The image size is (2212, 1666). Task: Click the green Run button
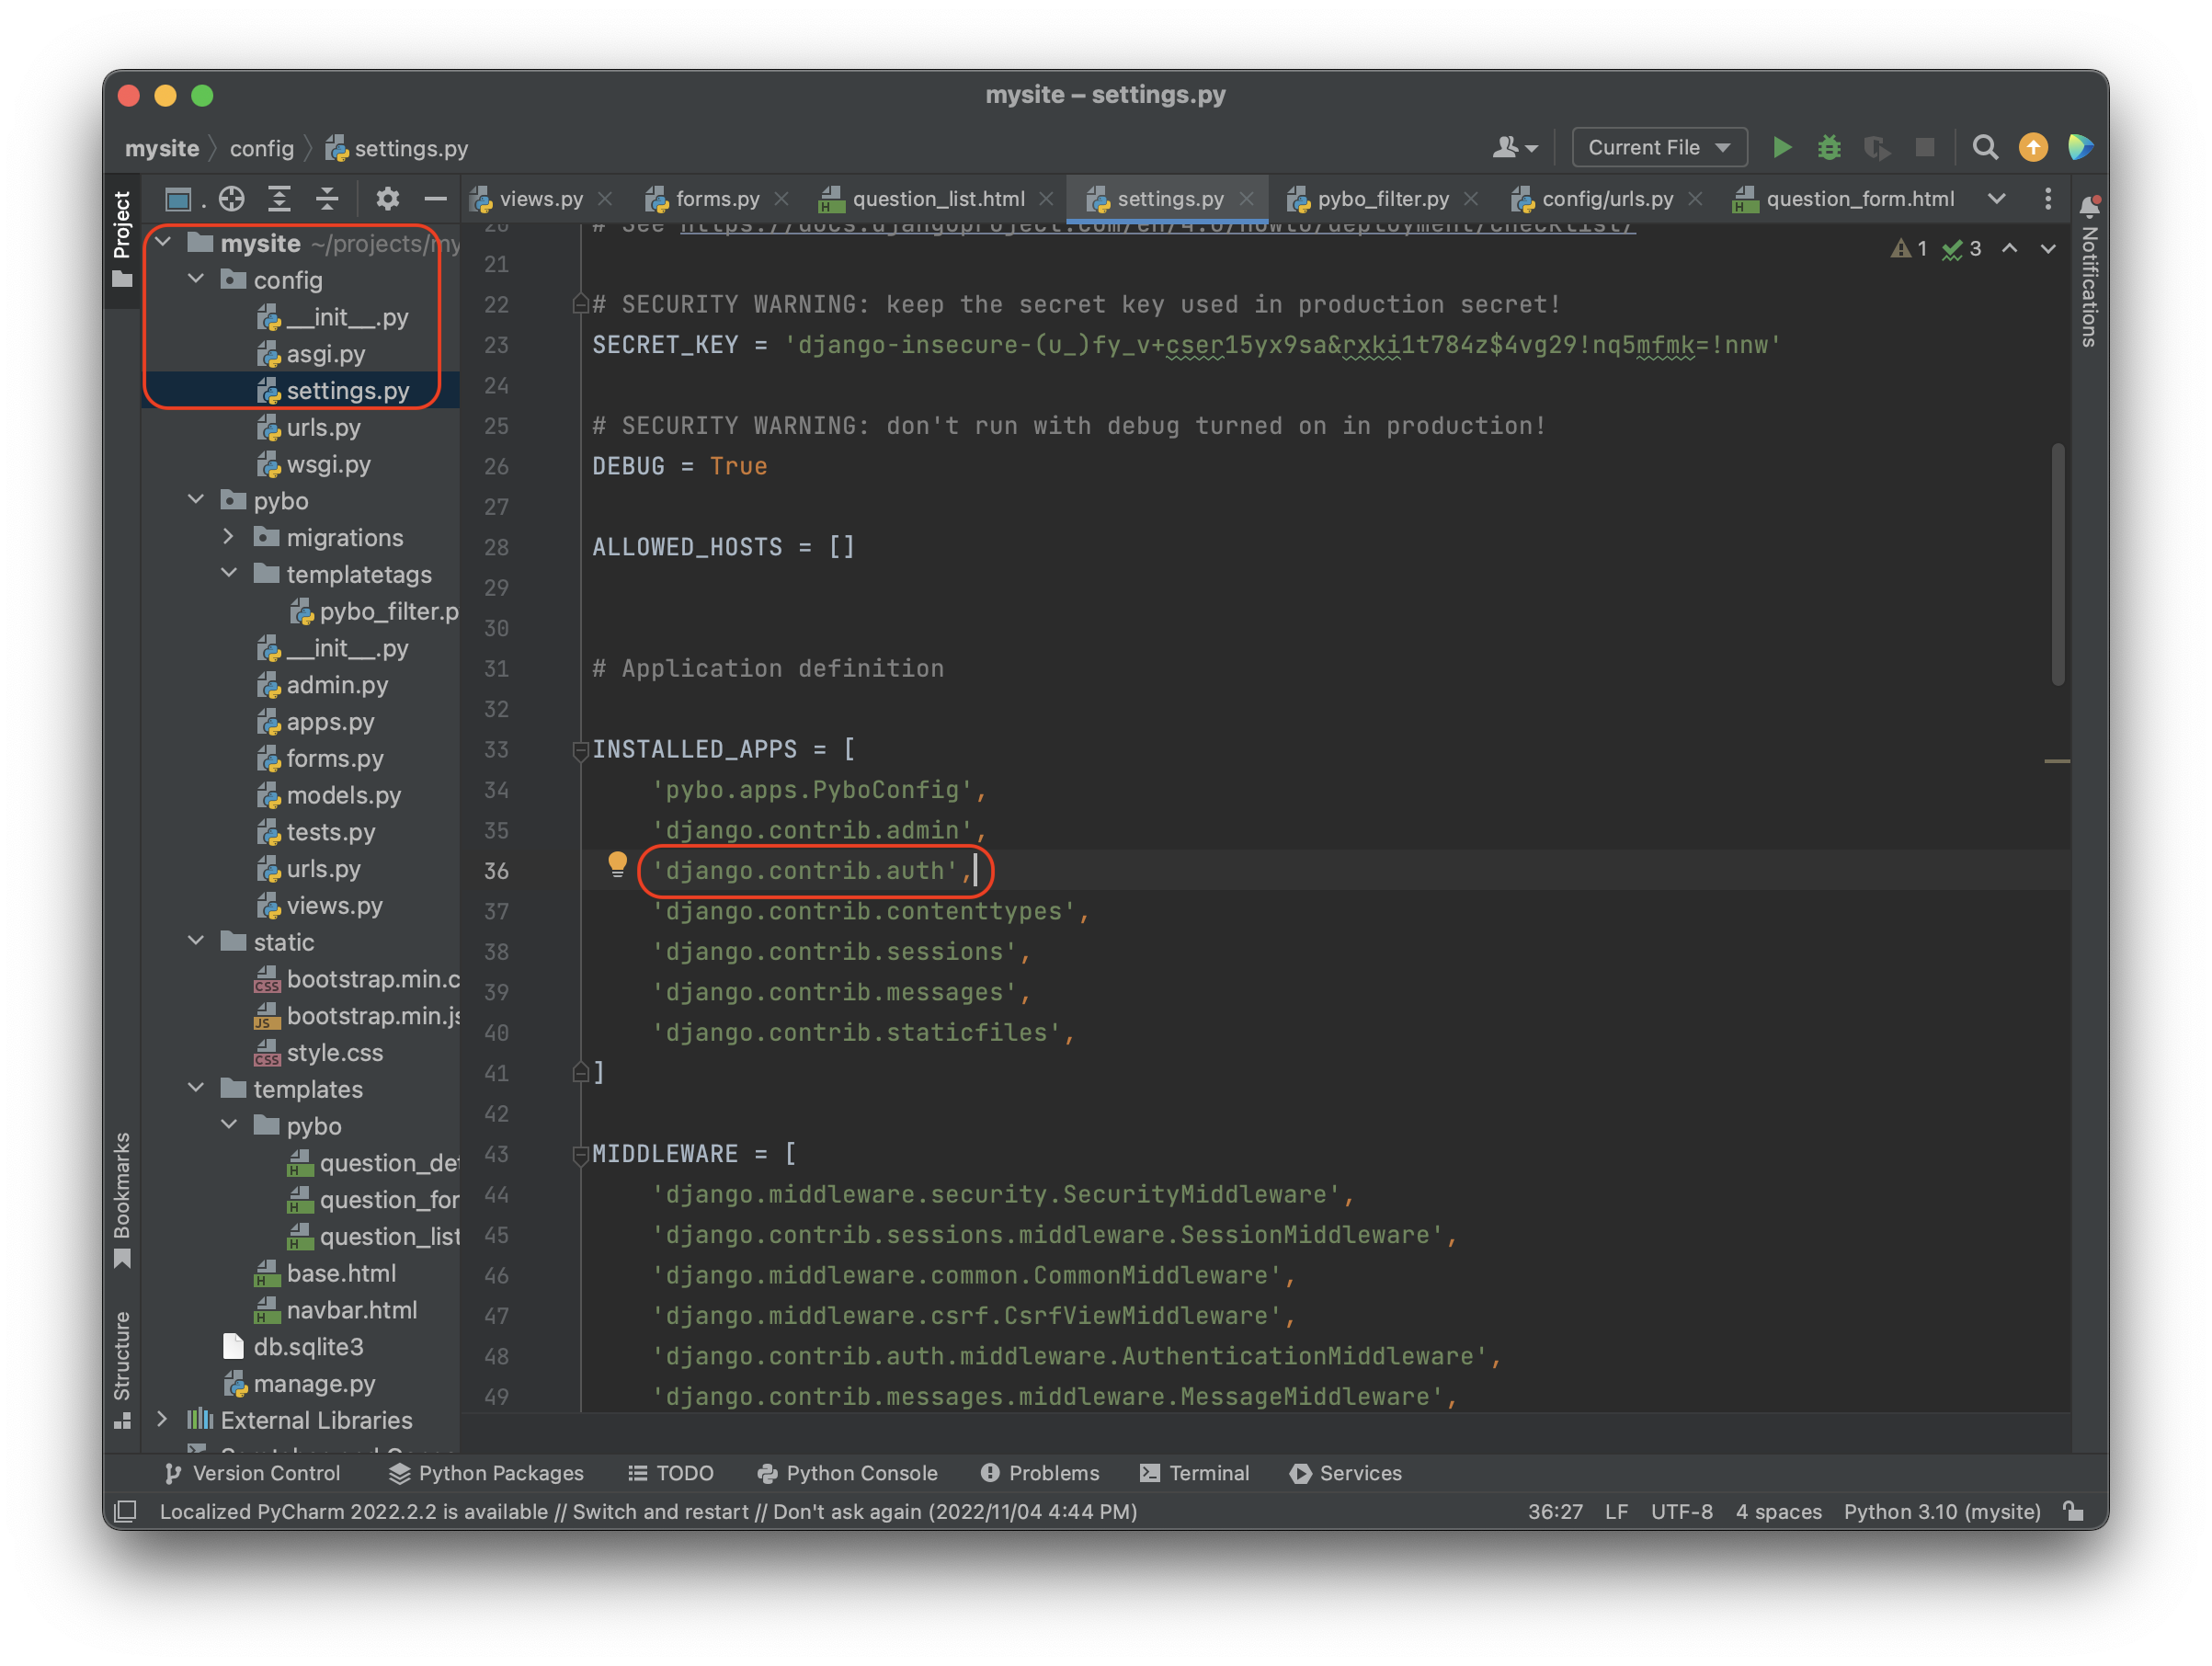pyautogui.click(x=1781, y=148)
